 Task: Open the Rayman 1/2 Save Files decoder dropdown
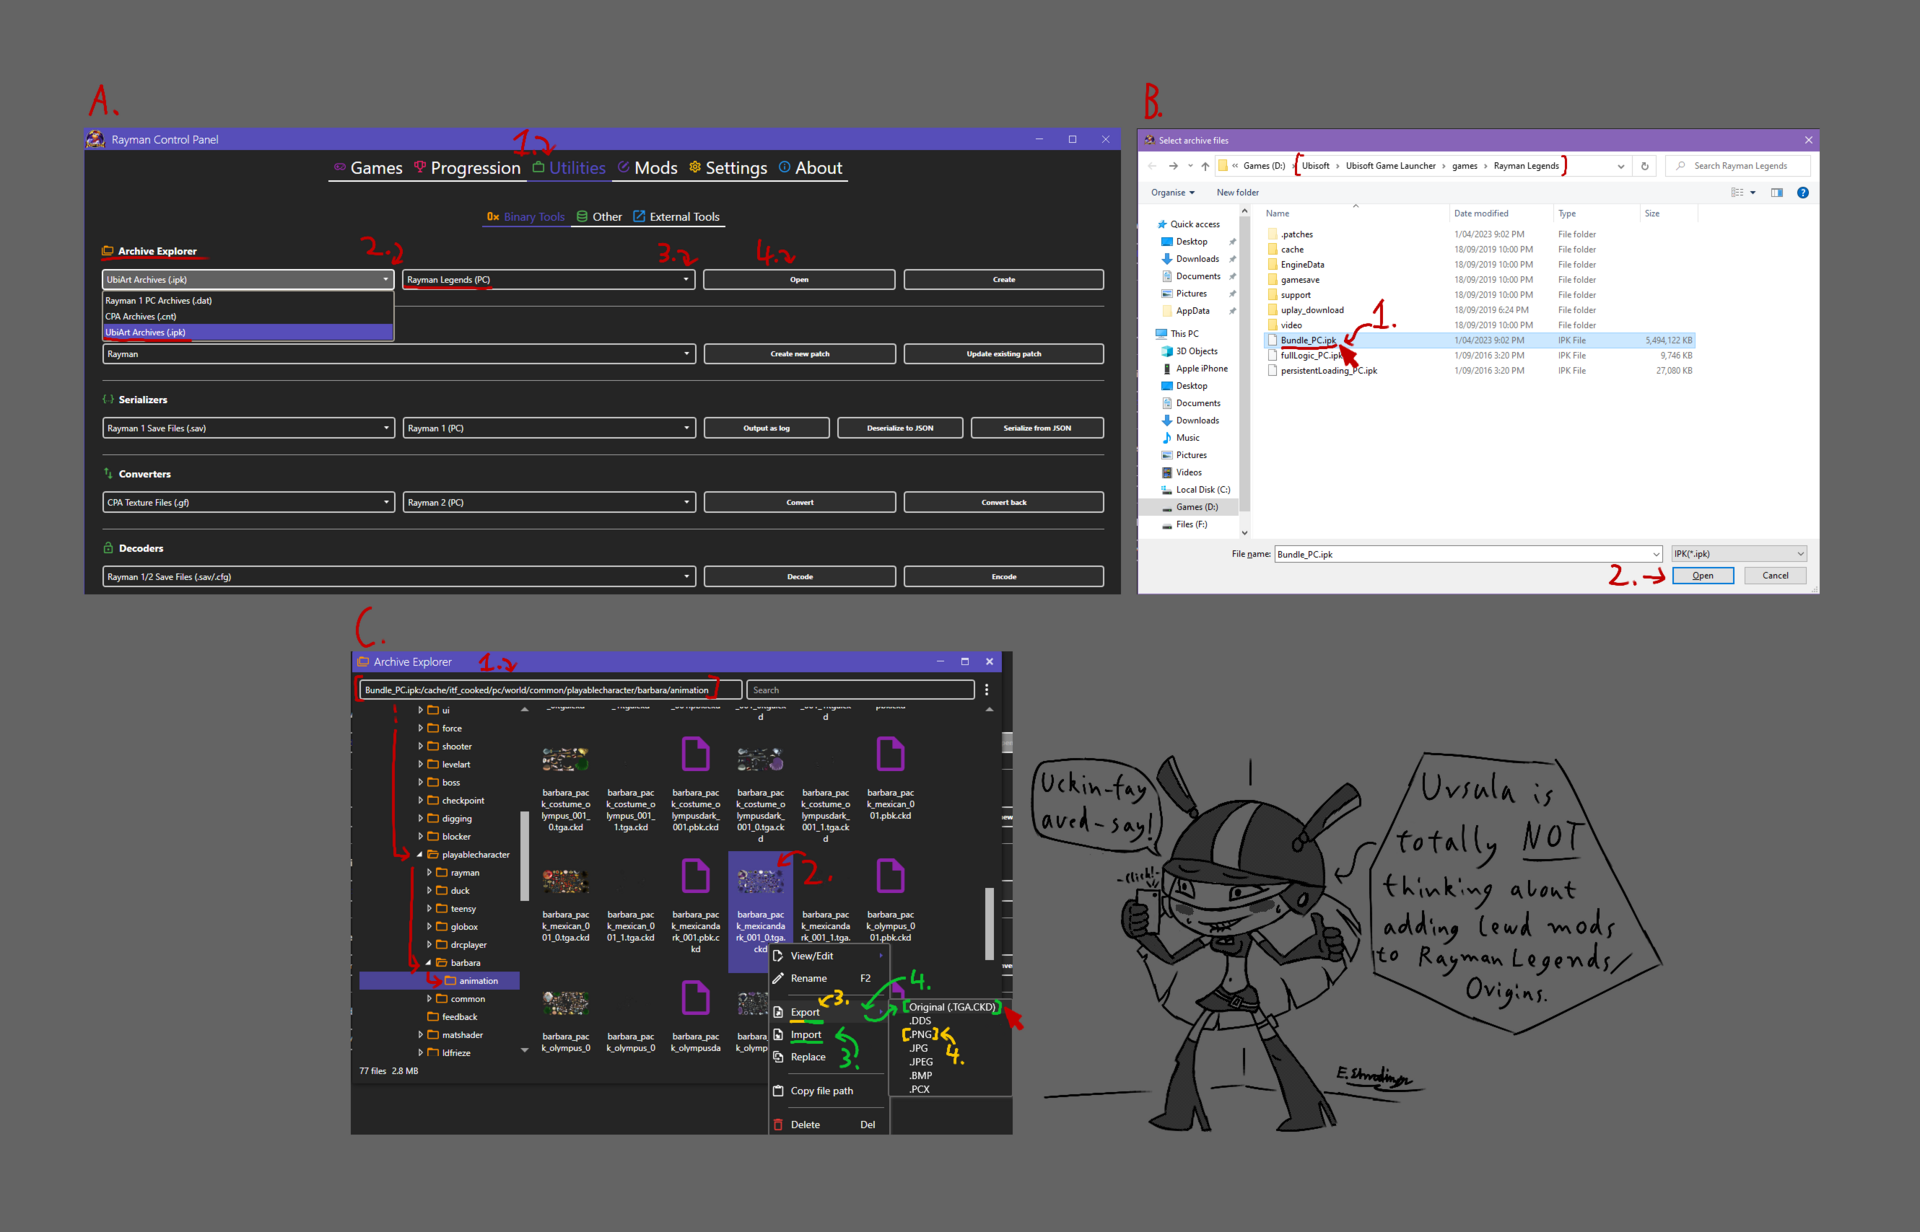point(398,577)
